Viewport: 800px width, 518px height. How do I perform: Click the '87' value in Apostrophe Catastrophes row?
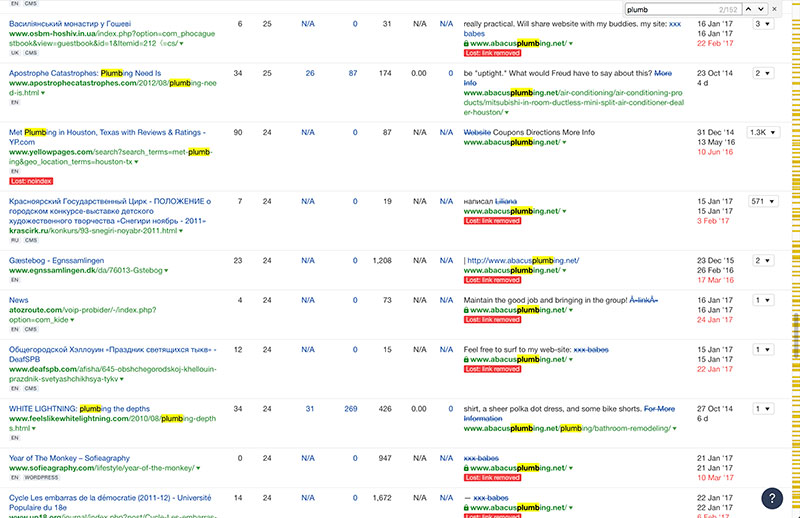point(353,73)
